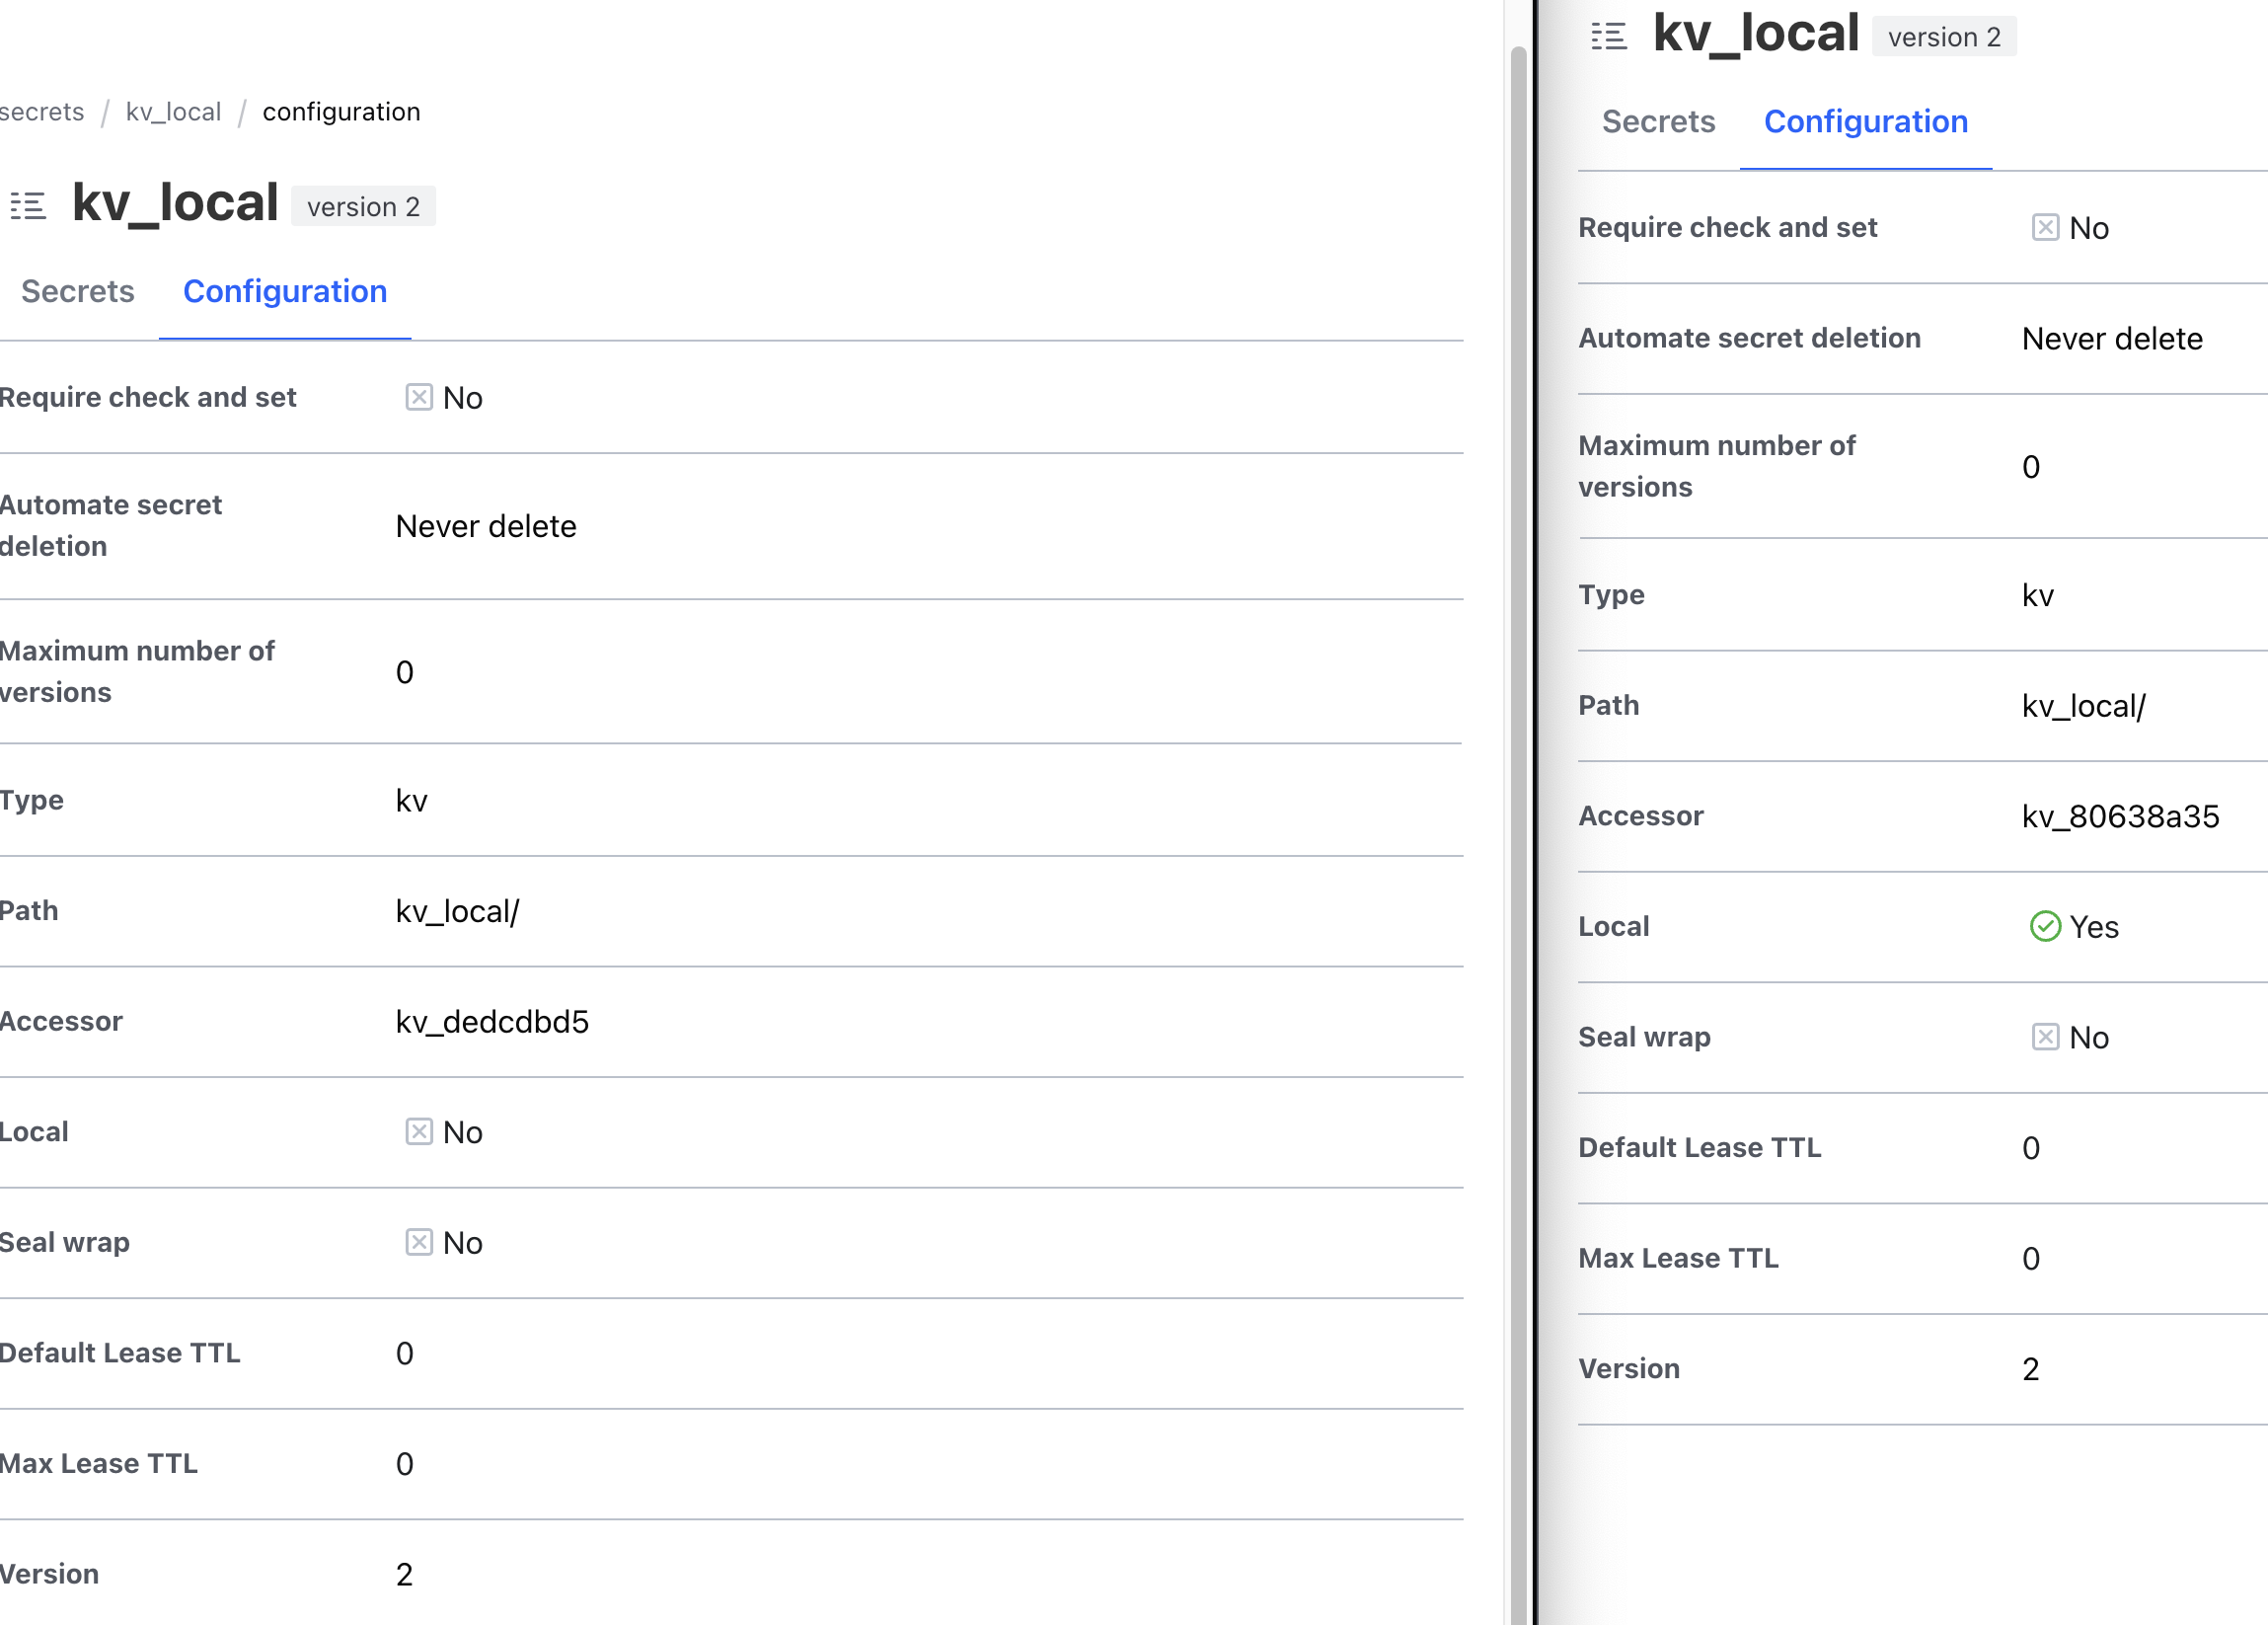Open the Secrets tab in right panel

(x=1657, y=121)
